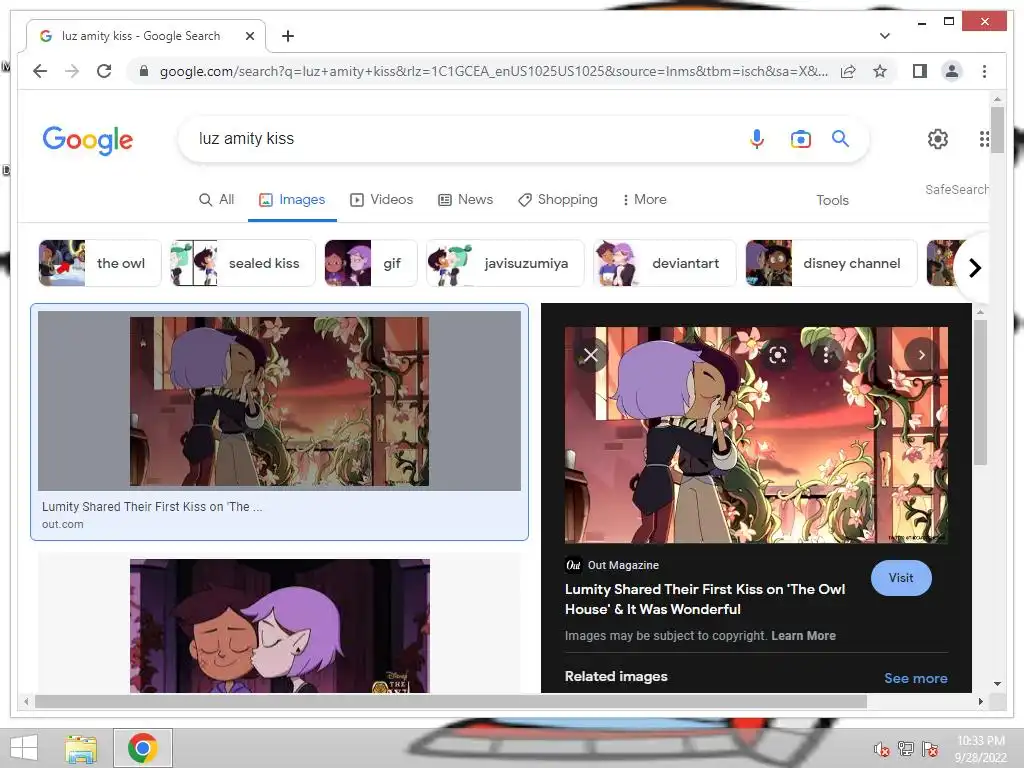Click the muted volume tray icon

881,749
